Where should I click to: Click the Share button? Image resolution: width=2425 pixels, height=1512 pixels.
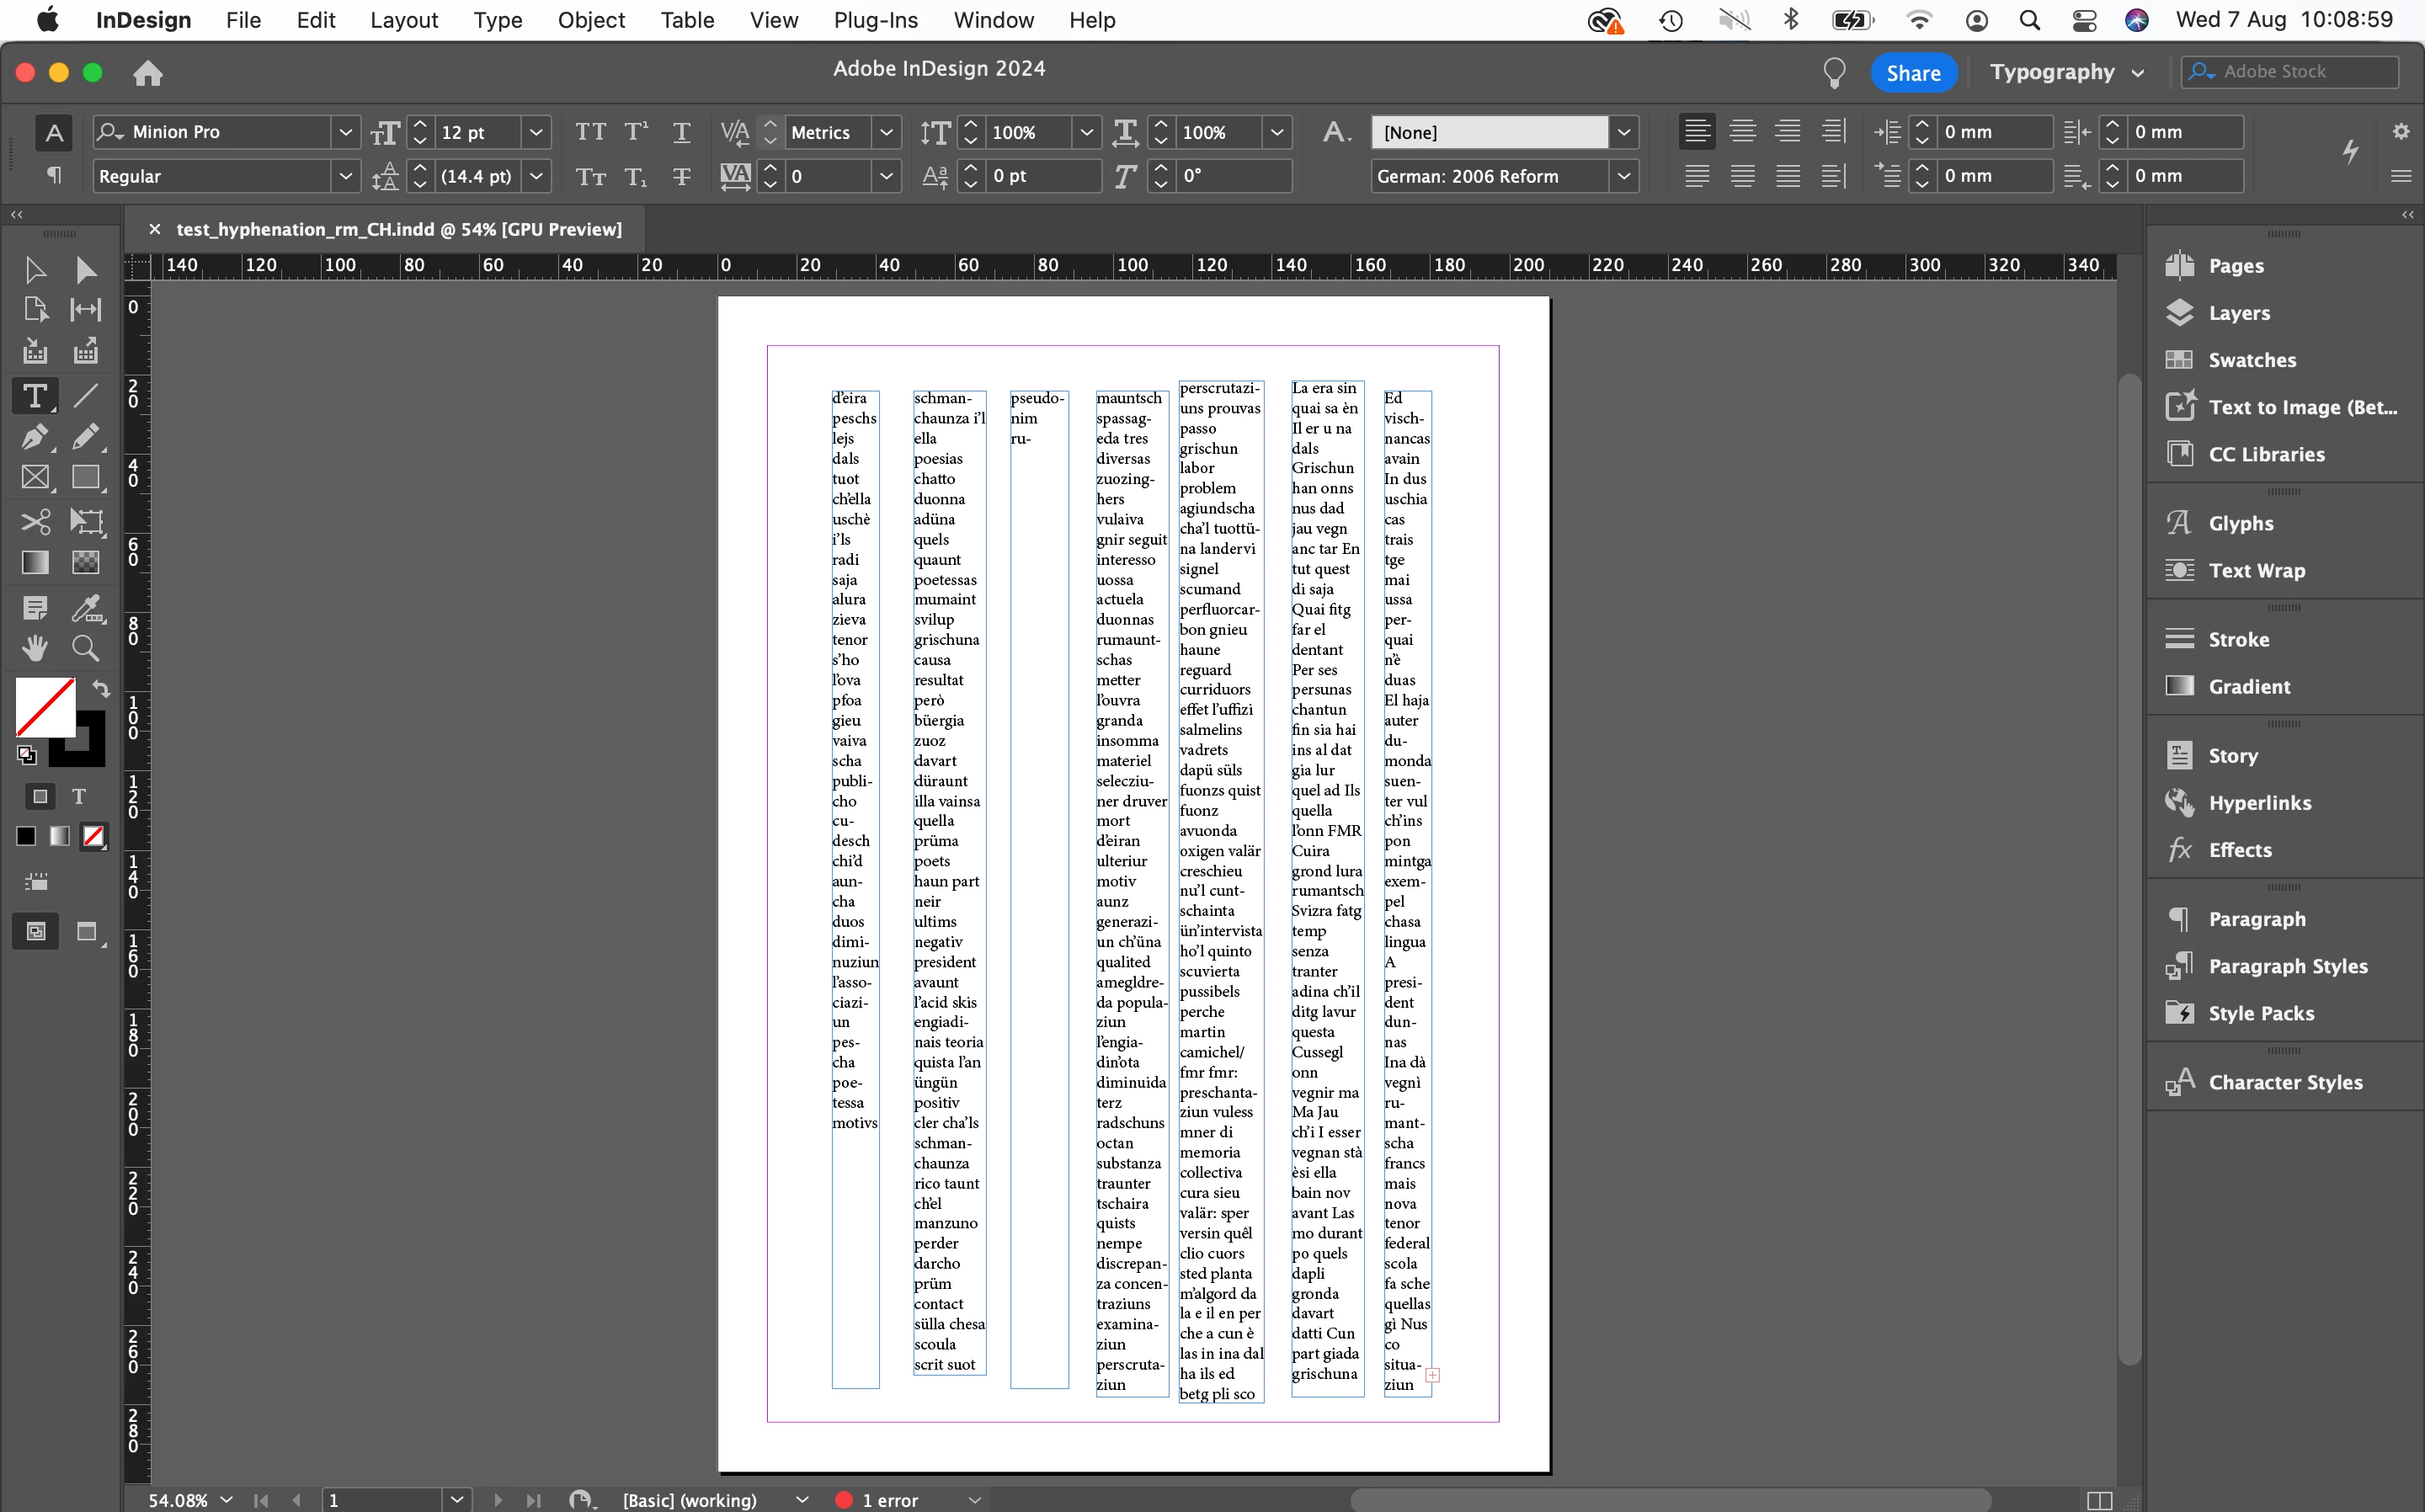[1912, 72]
